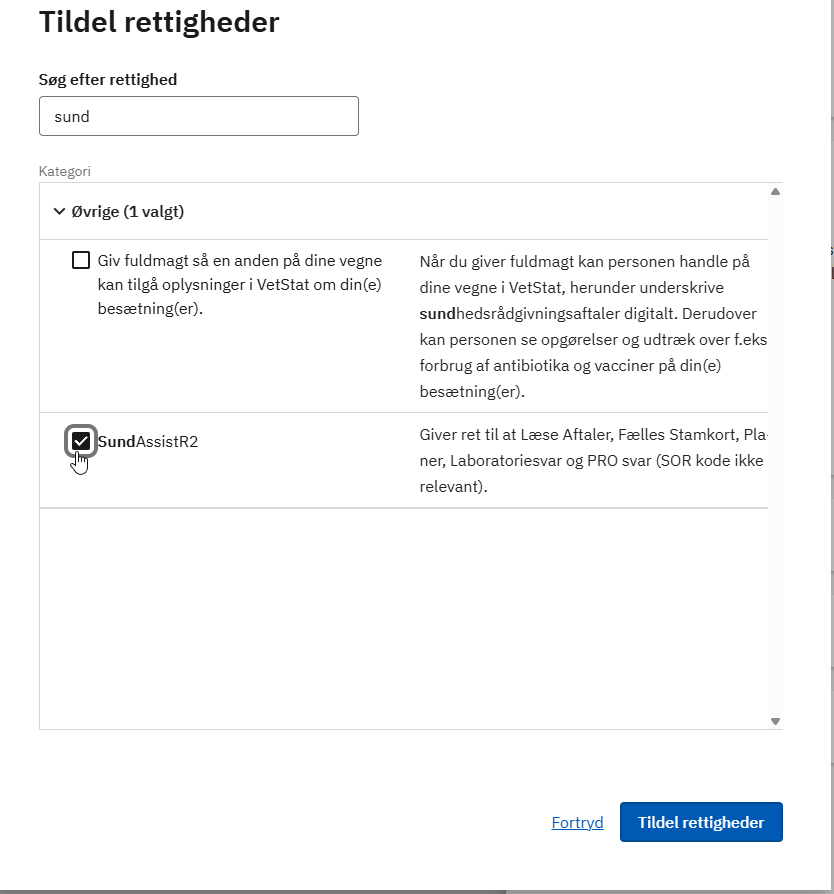Click the Kategori label
This screenshot has height=894, width=834.
tap(64, 171)
